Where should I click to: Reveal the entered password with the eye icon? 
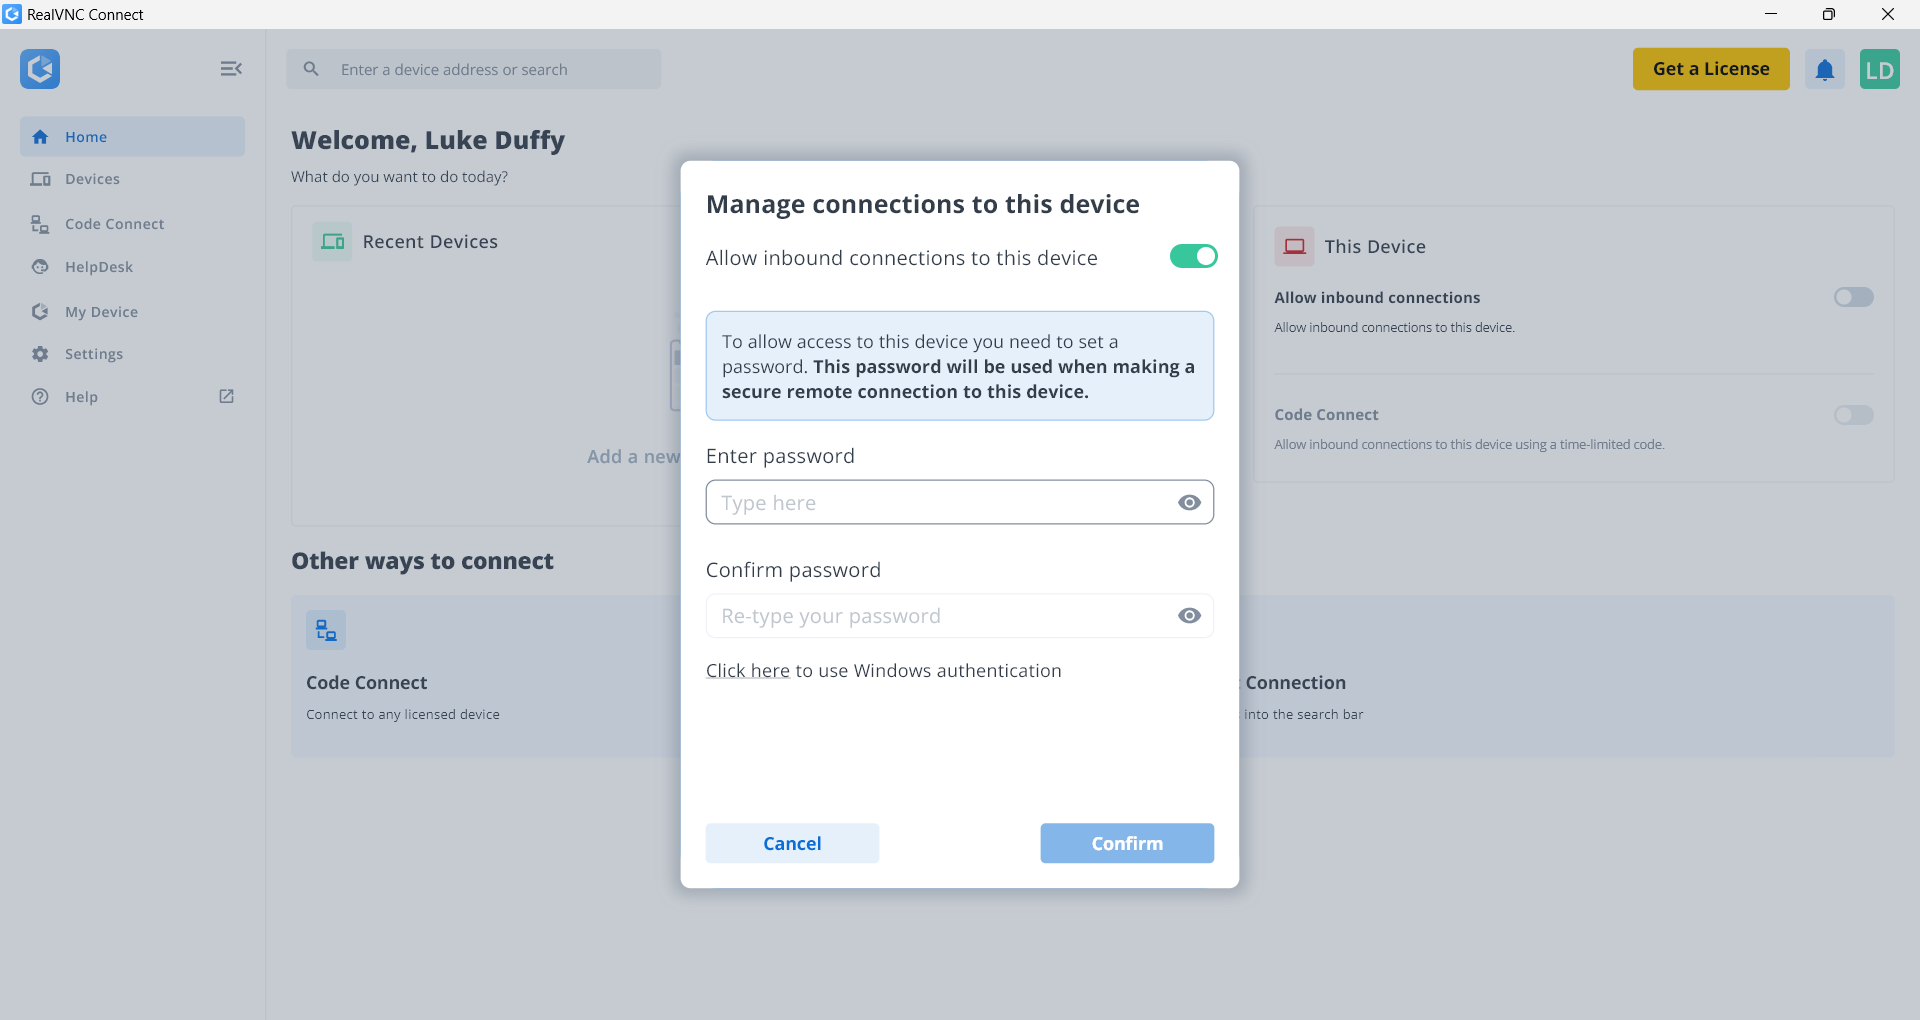coord(1188,502)
